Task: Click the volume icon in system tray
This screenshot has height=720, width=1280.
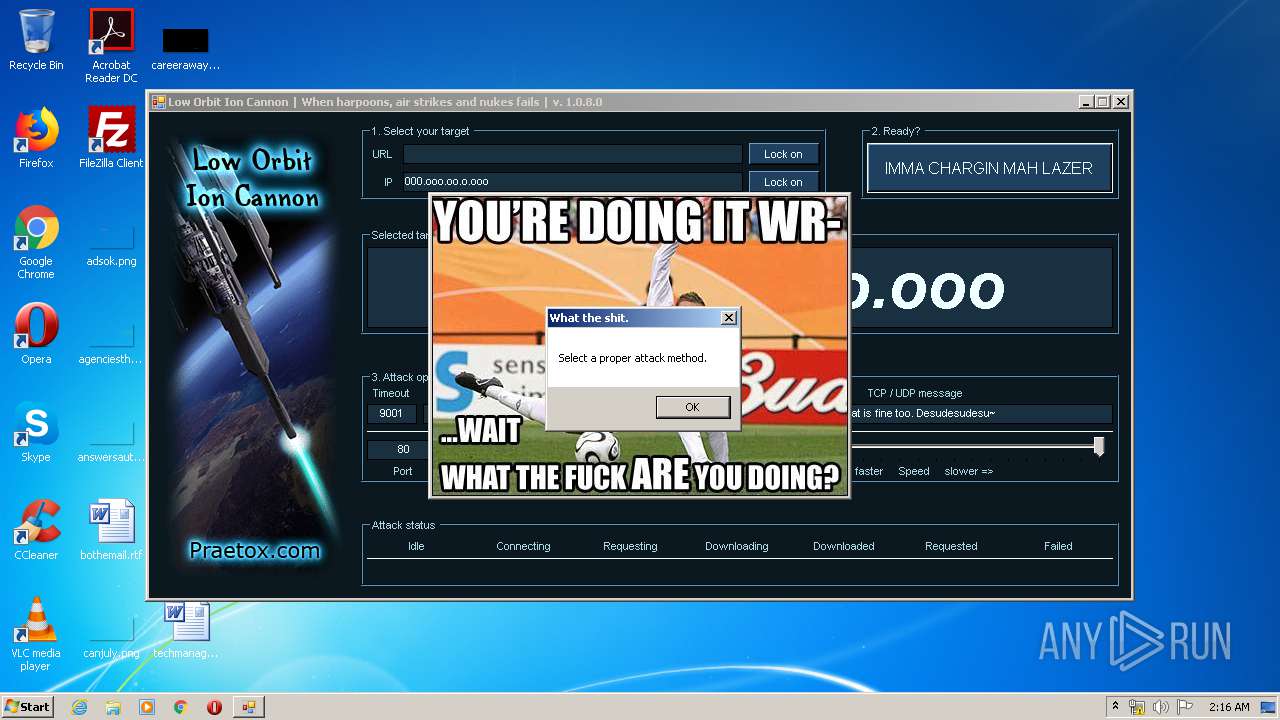Action: coord(1161,707)
